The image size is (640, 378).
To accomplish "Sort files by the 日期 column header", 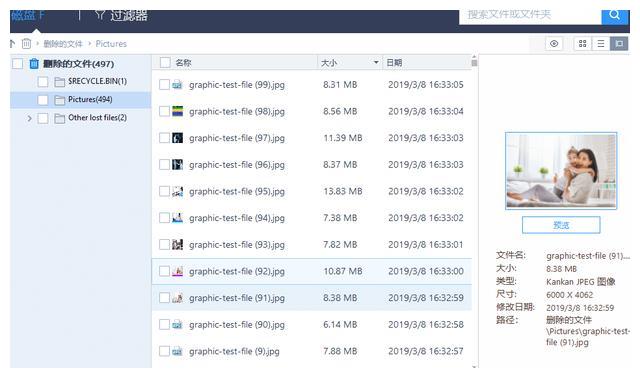I will pos(394,62).
